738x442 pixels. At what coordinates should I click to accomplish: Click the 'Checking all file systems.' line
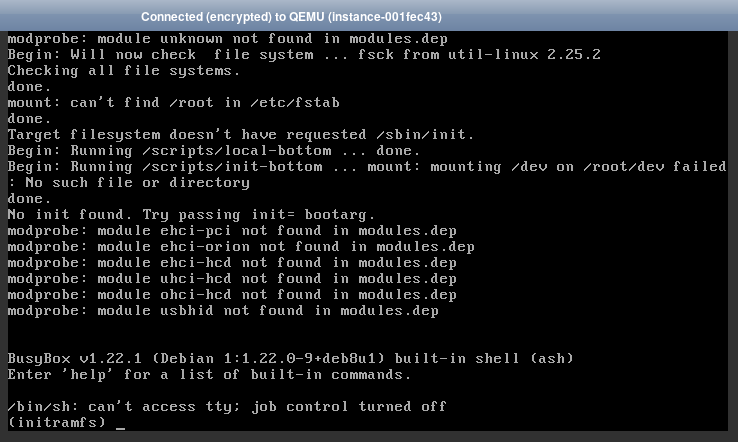coord(124,71)
